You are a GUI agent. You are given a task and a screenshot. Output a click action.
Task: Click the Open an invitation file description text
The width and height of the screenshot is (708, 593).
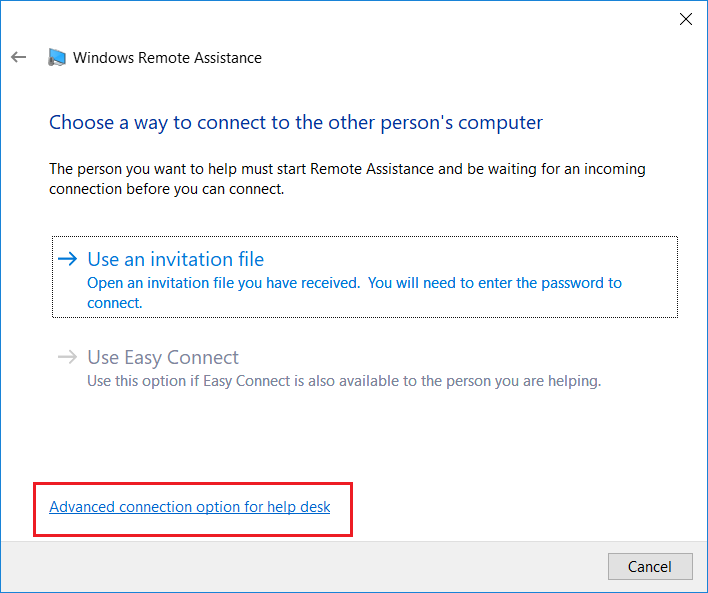(x=354, y=293)
